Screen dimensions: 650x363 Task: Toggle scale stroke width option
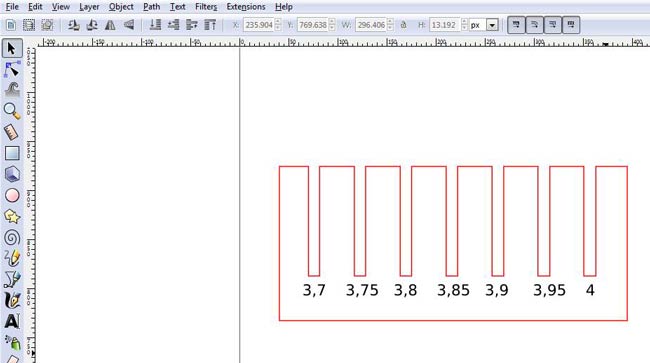tap(516, 25)
